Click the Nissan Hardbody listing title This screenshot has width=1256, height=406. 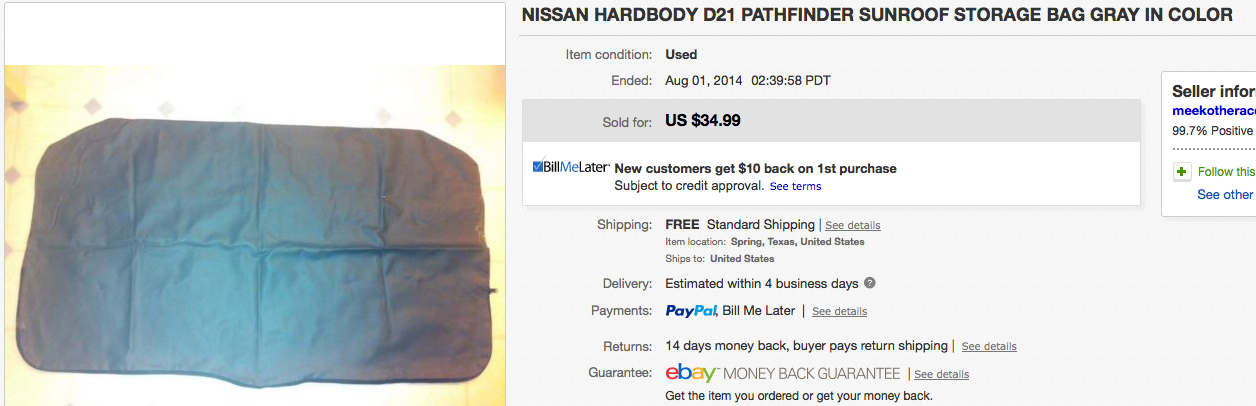tap(877, 16)
